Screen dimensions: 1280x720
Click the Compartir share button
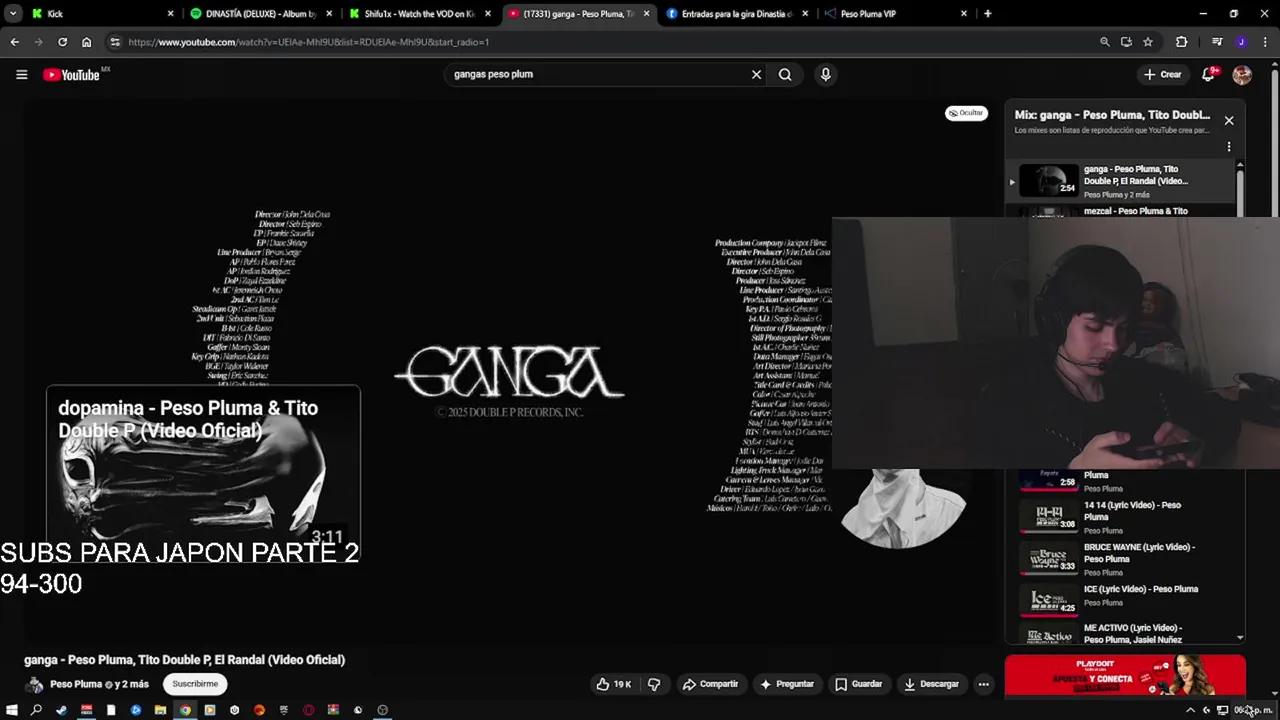(710, 684)
